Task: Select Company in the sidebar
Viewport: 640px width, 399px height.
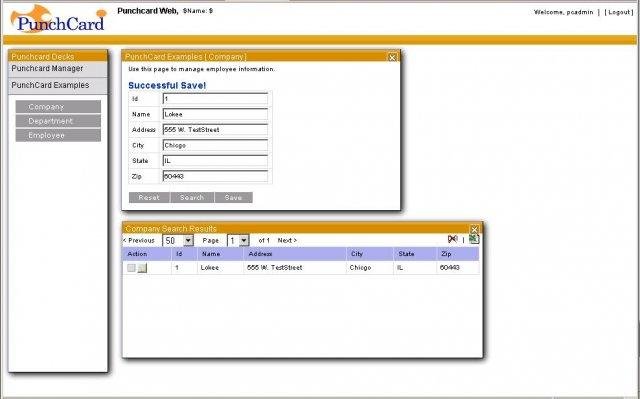Action: (x=58, y=107)
